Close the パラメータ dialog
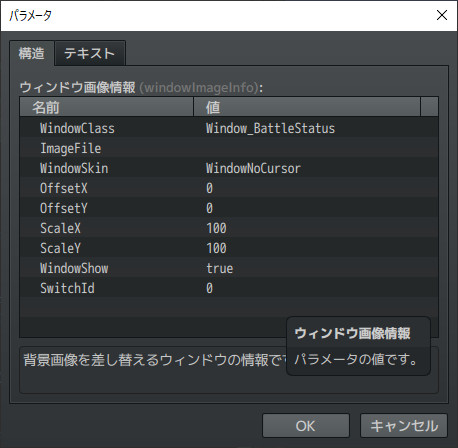Screen dimensions: 458x448 (442, 15)
